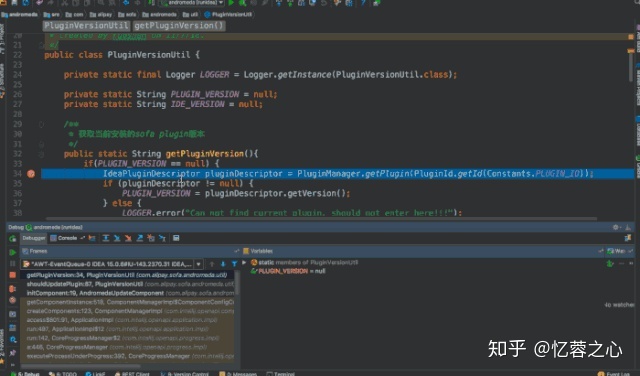Screen dimensions: 640x376
Task: Click the Step Into icon
Action: coord(117,238)
